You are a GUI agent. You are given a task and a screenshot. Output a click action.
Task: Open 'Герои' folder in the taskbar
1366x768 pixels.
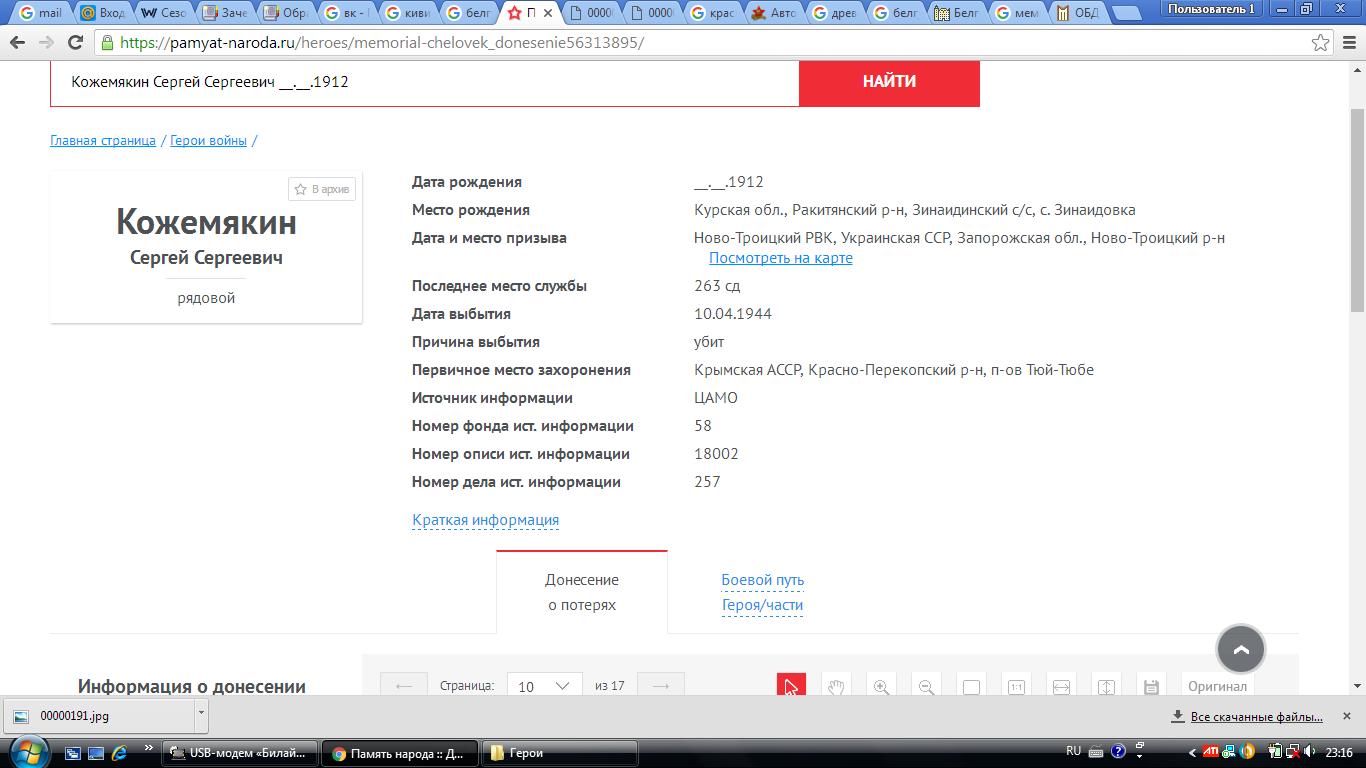[x=560, y=753]
